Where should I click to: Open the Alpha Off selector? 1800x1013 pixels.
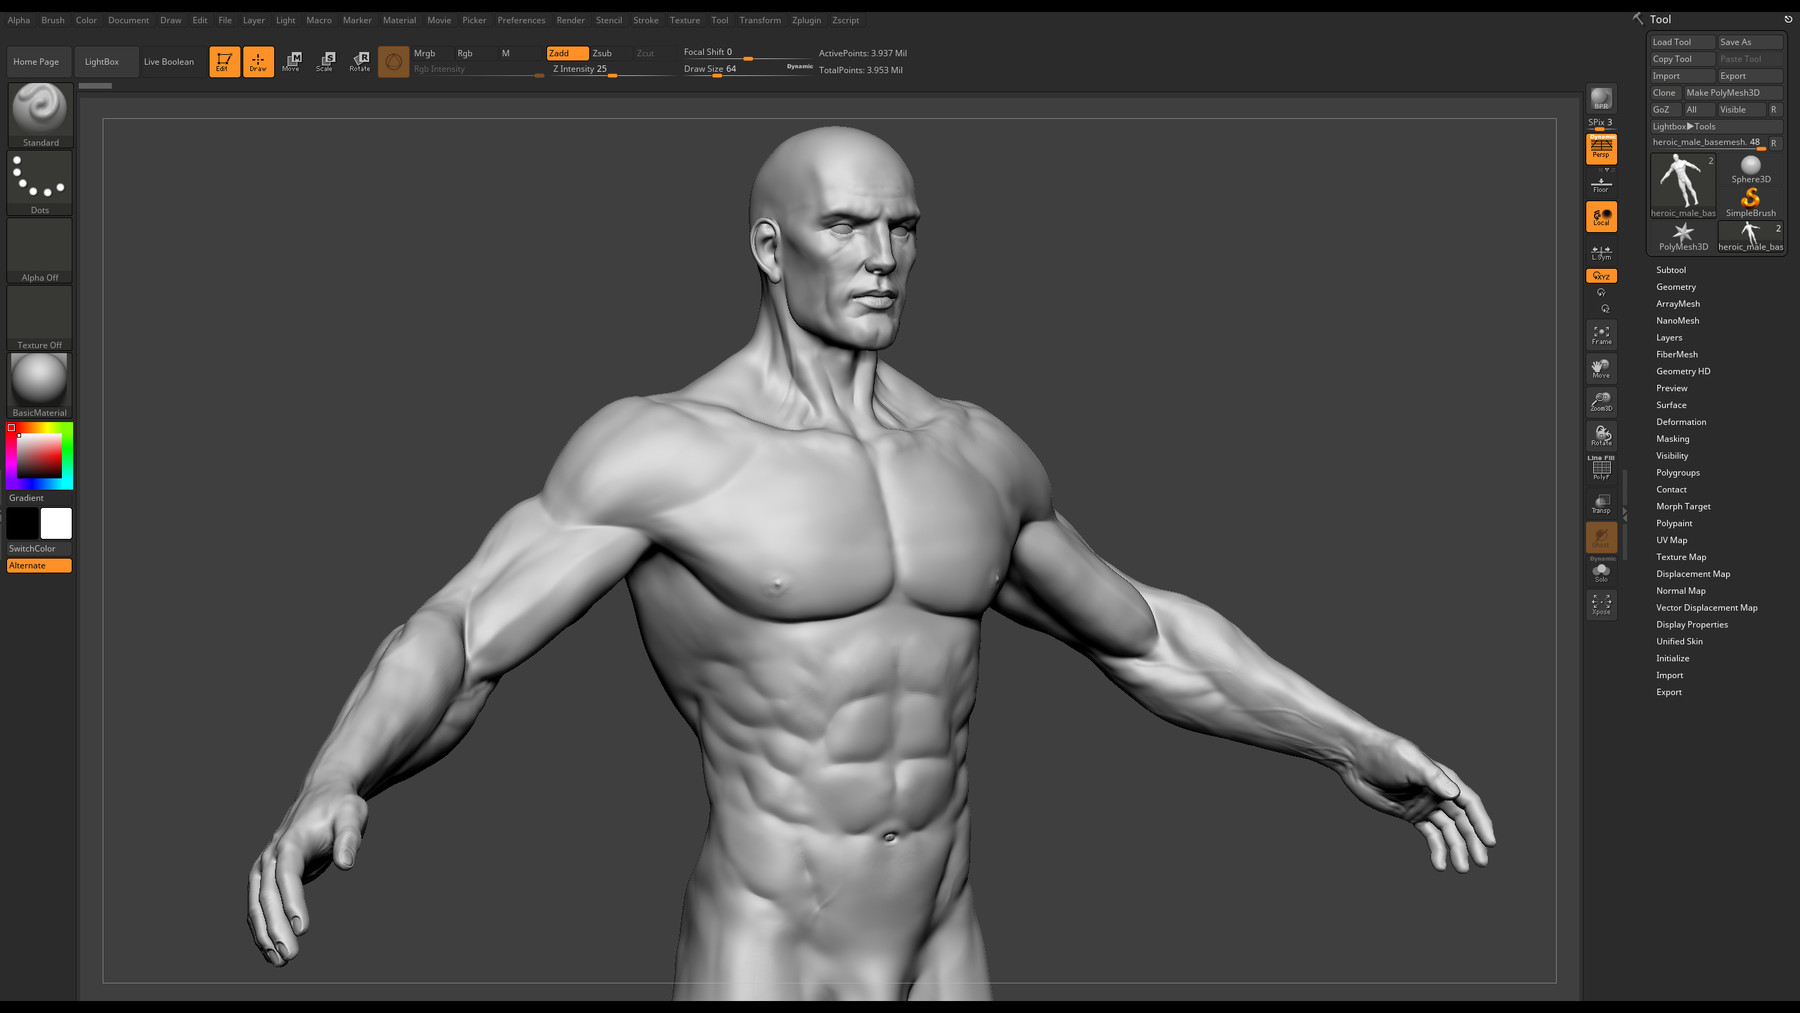tap(40, 251)
